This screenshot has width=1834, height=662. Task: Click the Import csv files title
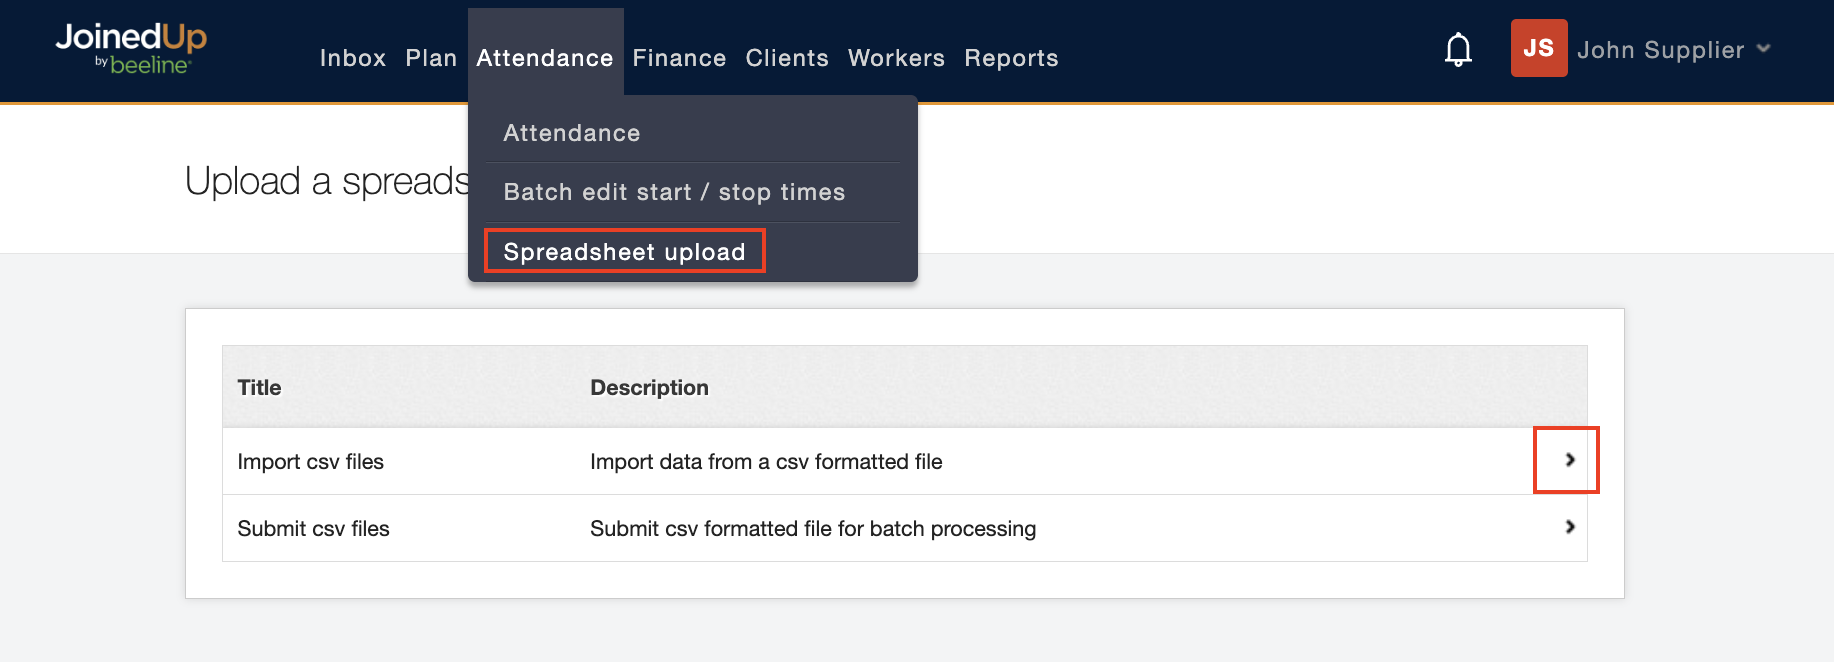click(x=310, y=462)
